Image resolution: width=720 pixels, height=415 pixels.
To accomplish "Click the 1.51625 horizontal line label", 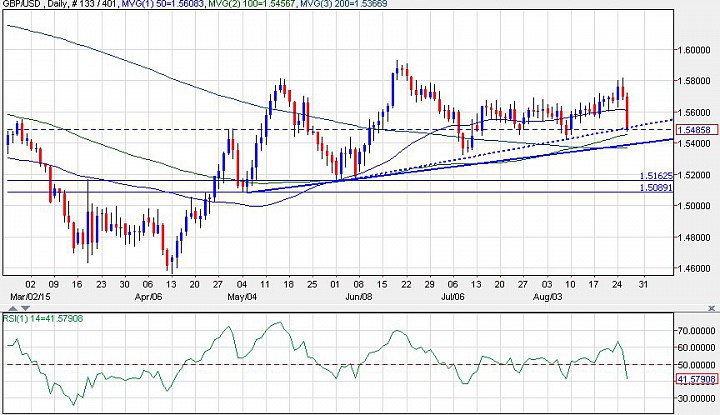I will click(656, 176).
